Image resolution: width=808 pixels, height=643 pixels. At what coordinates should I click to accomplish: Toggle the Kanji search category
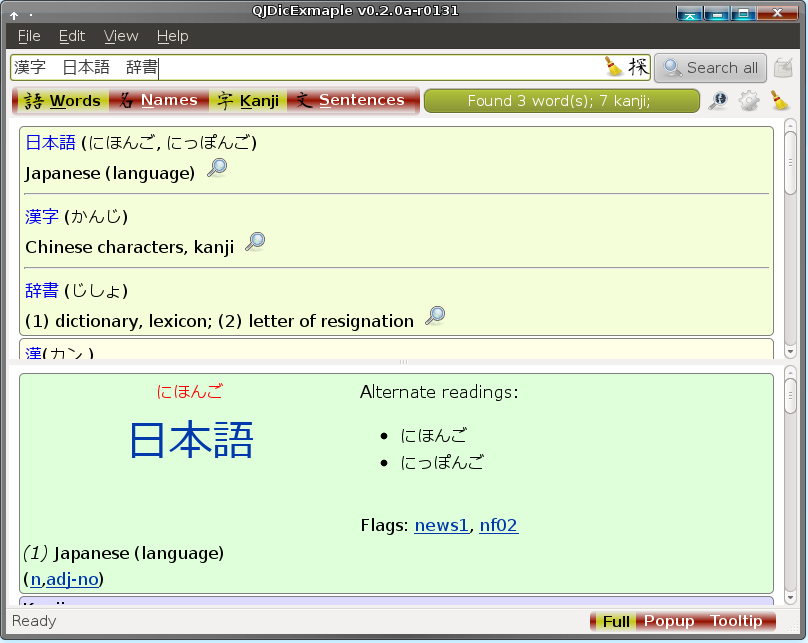click(x=248, y=100)
